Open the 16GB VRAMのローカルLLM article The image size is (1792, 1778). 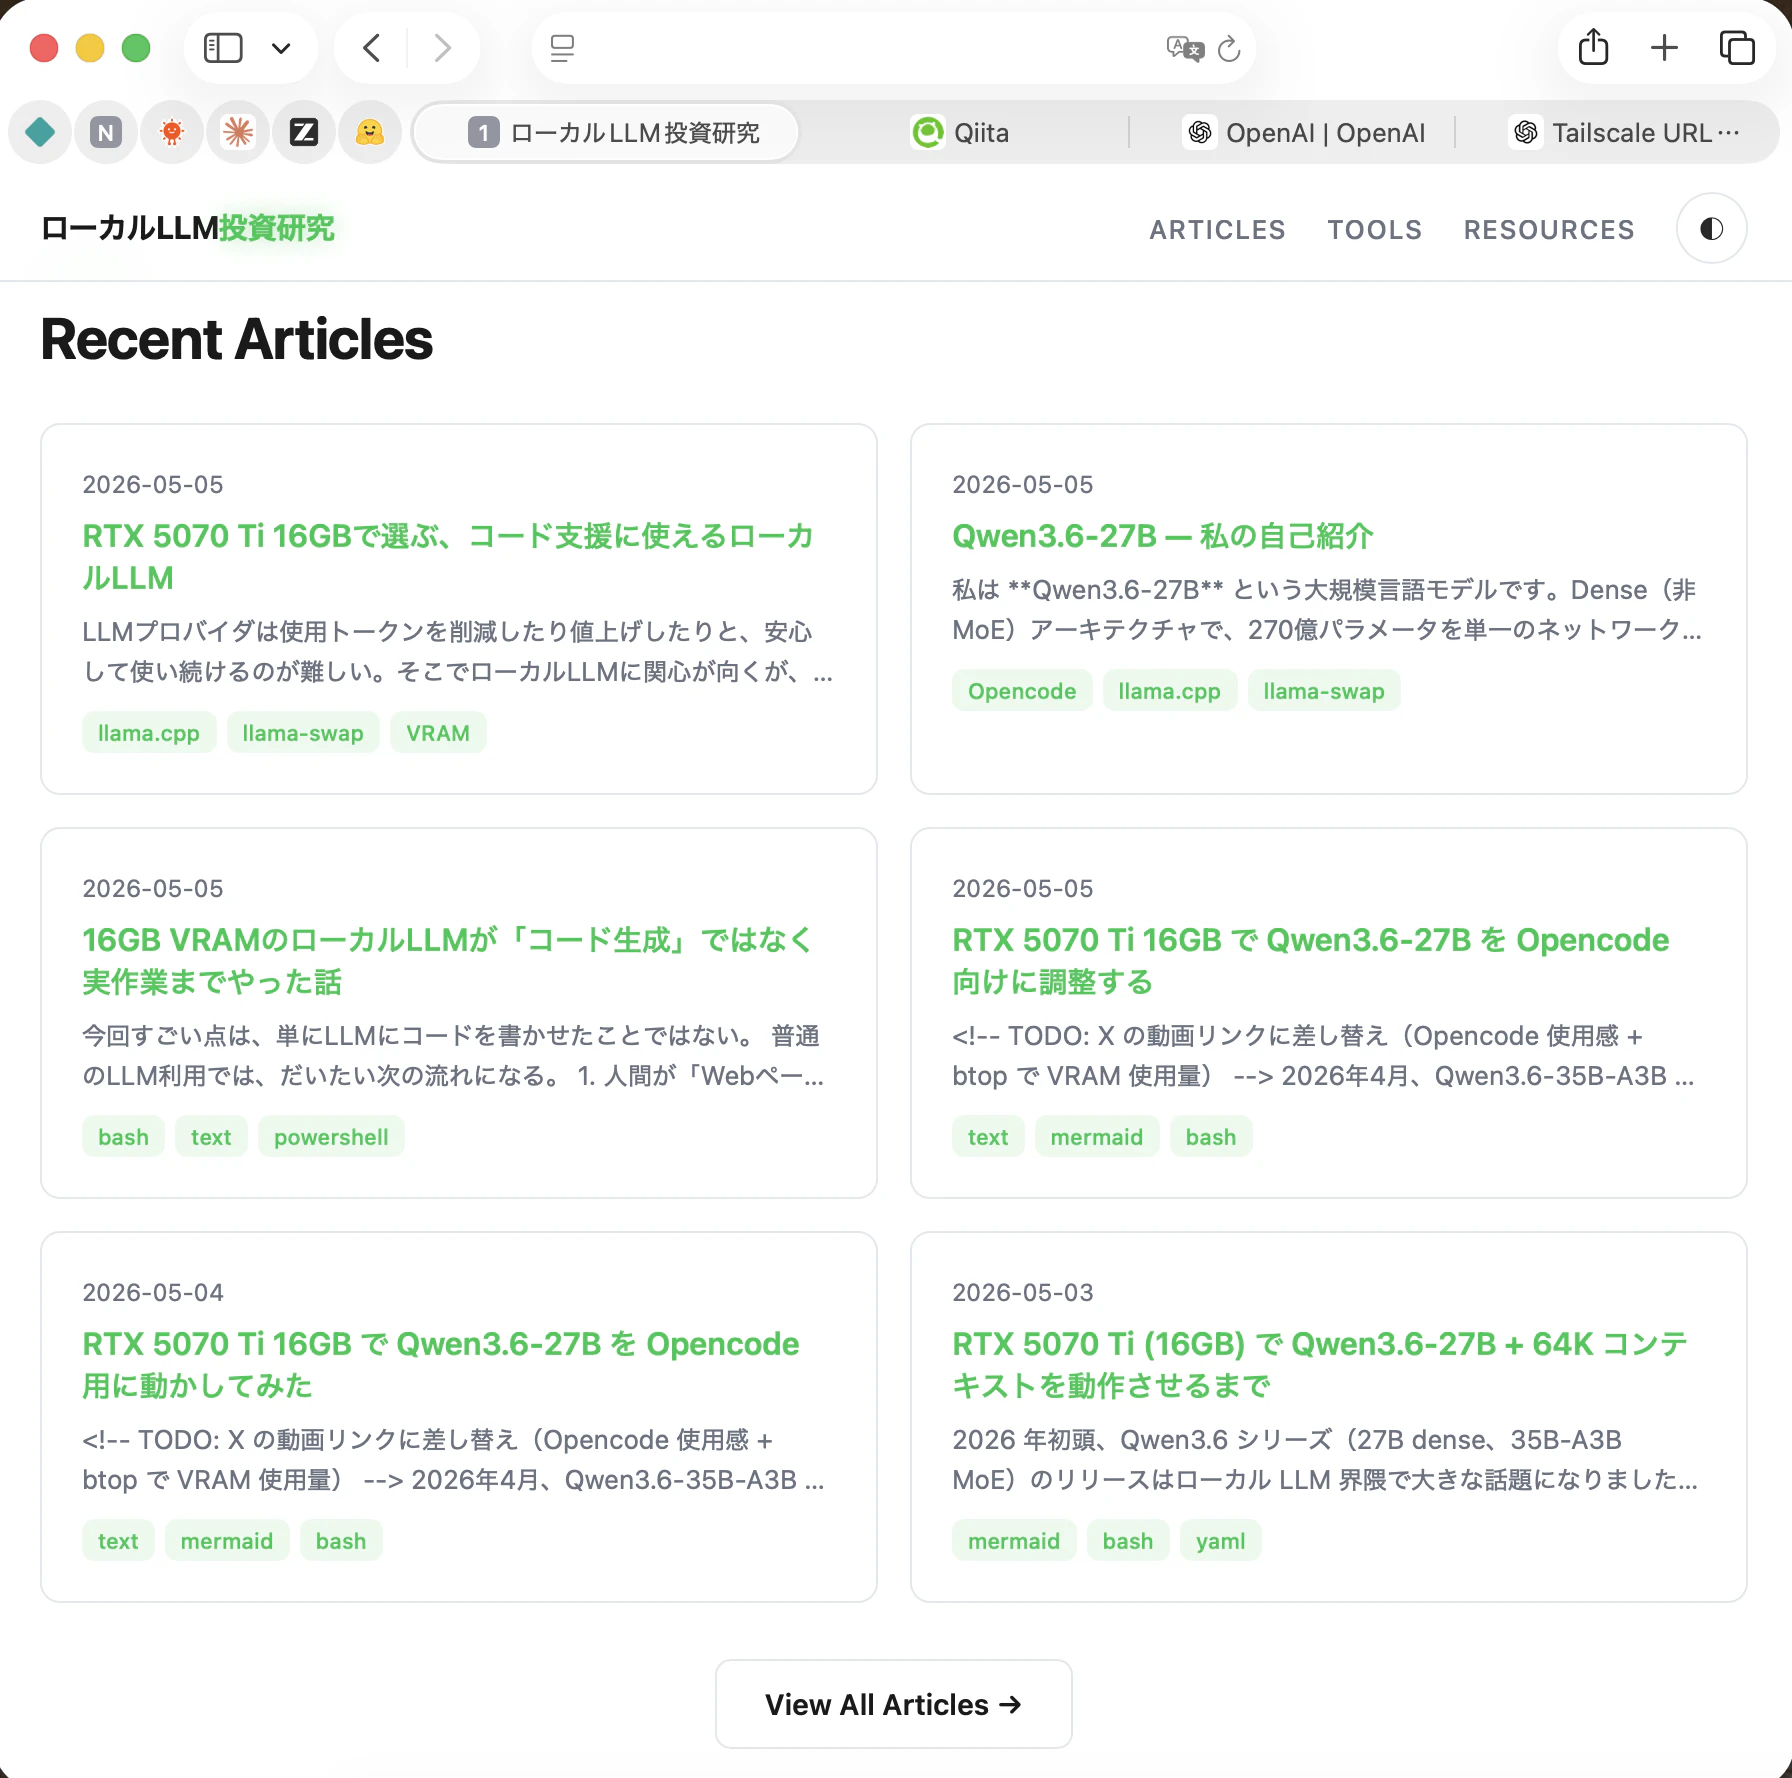pyautogui.click(x=448, y=961)
